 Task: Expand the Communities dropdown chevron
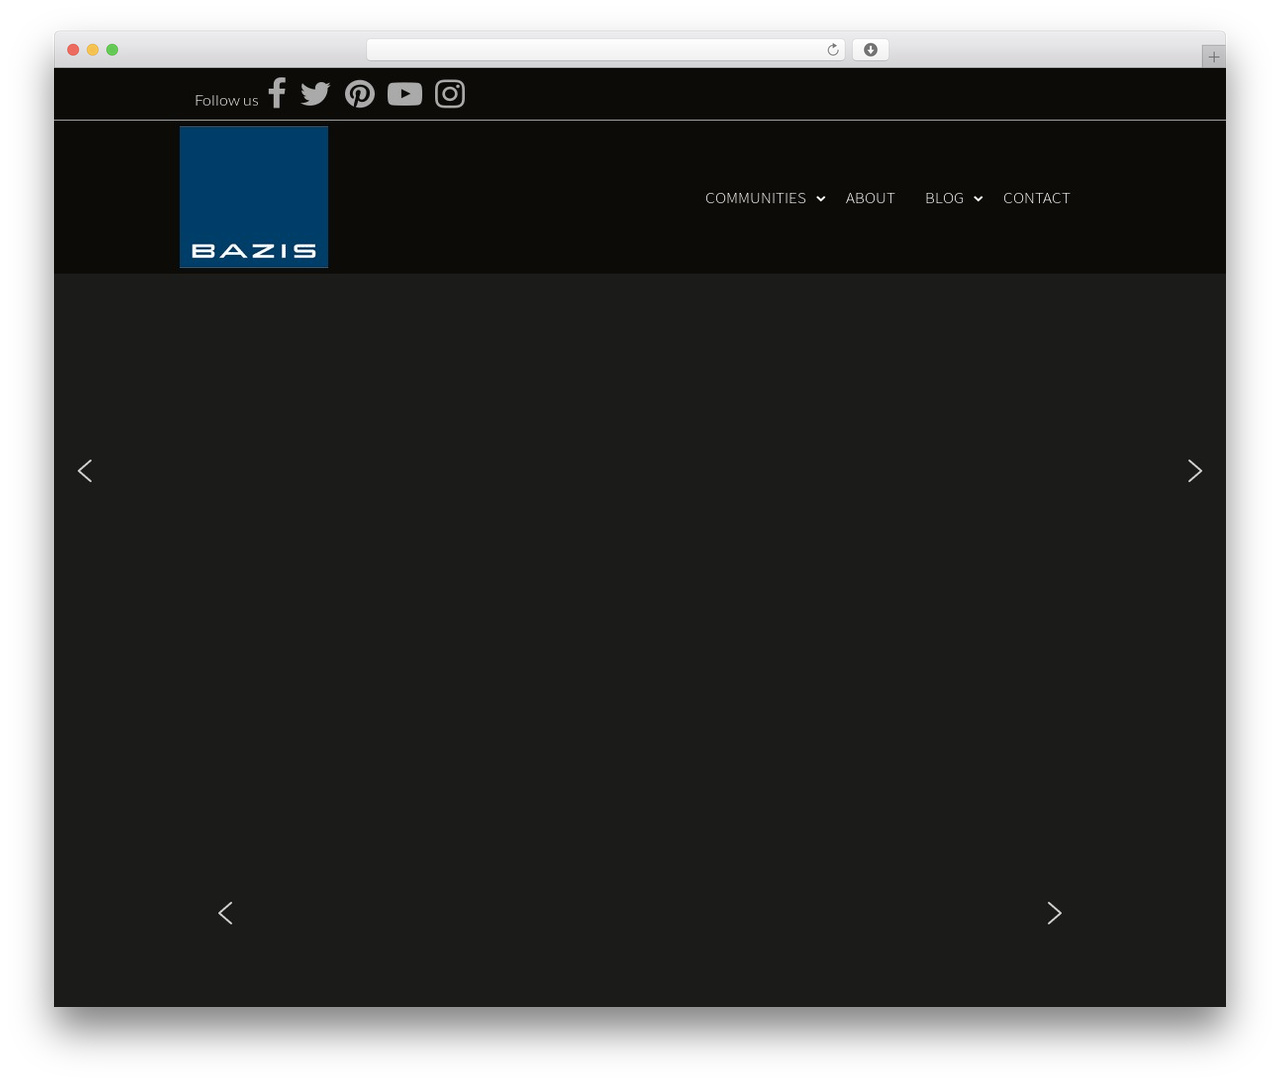pos(821,199)
